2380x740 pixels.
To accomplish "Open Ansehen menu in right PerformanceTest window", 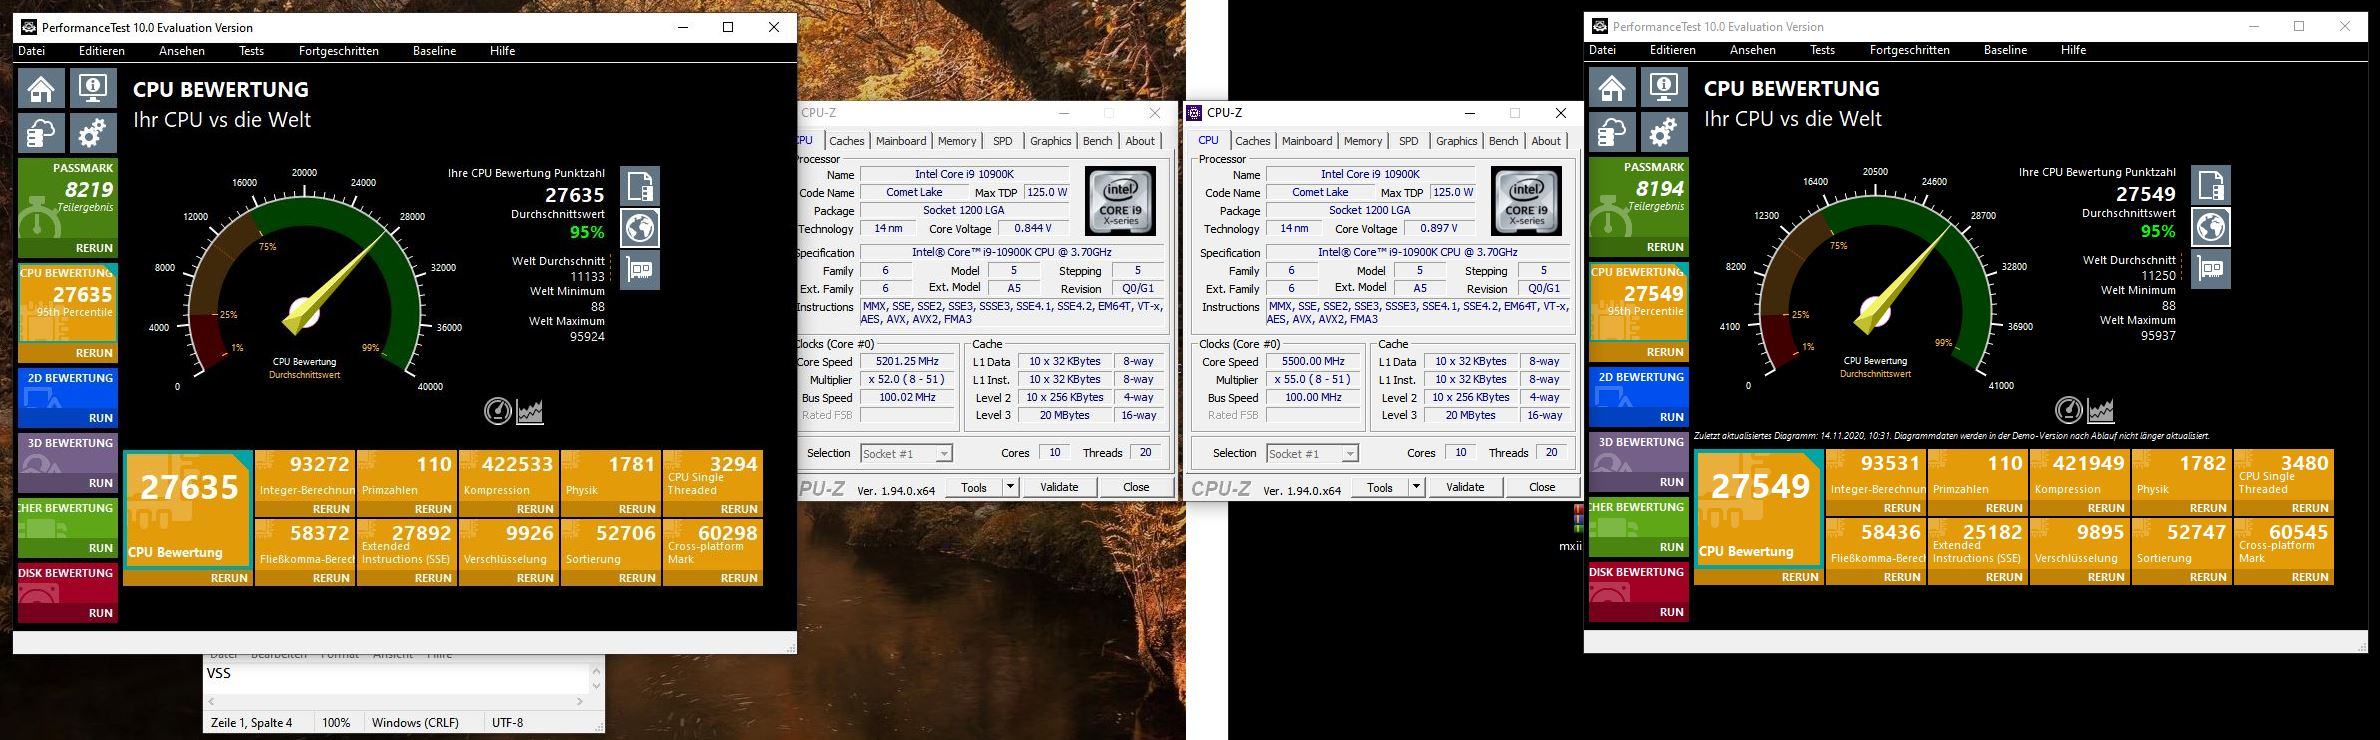I will pyautogui.click(x=1753, y=50).
